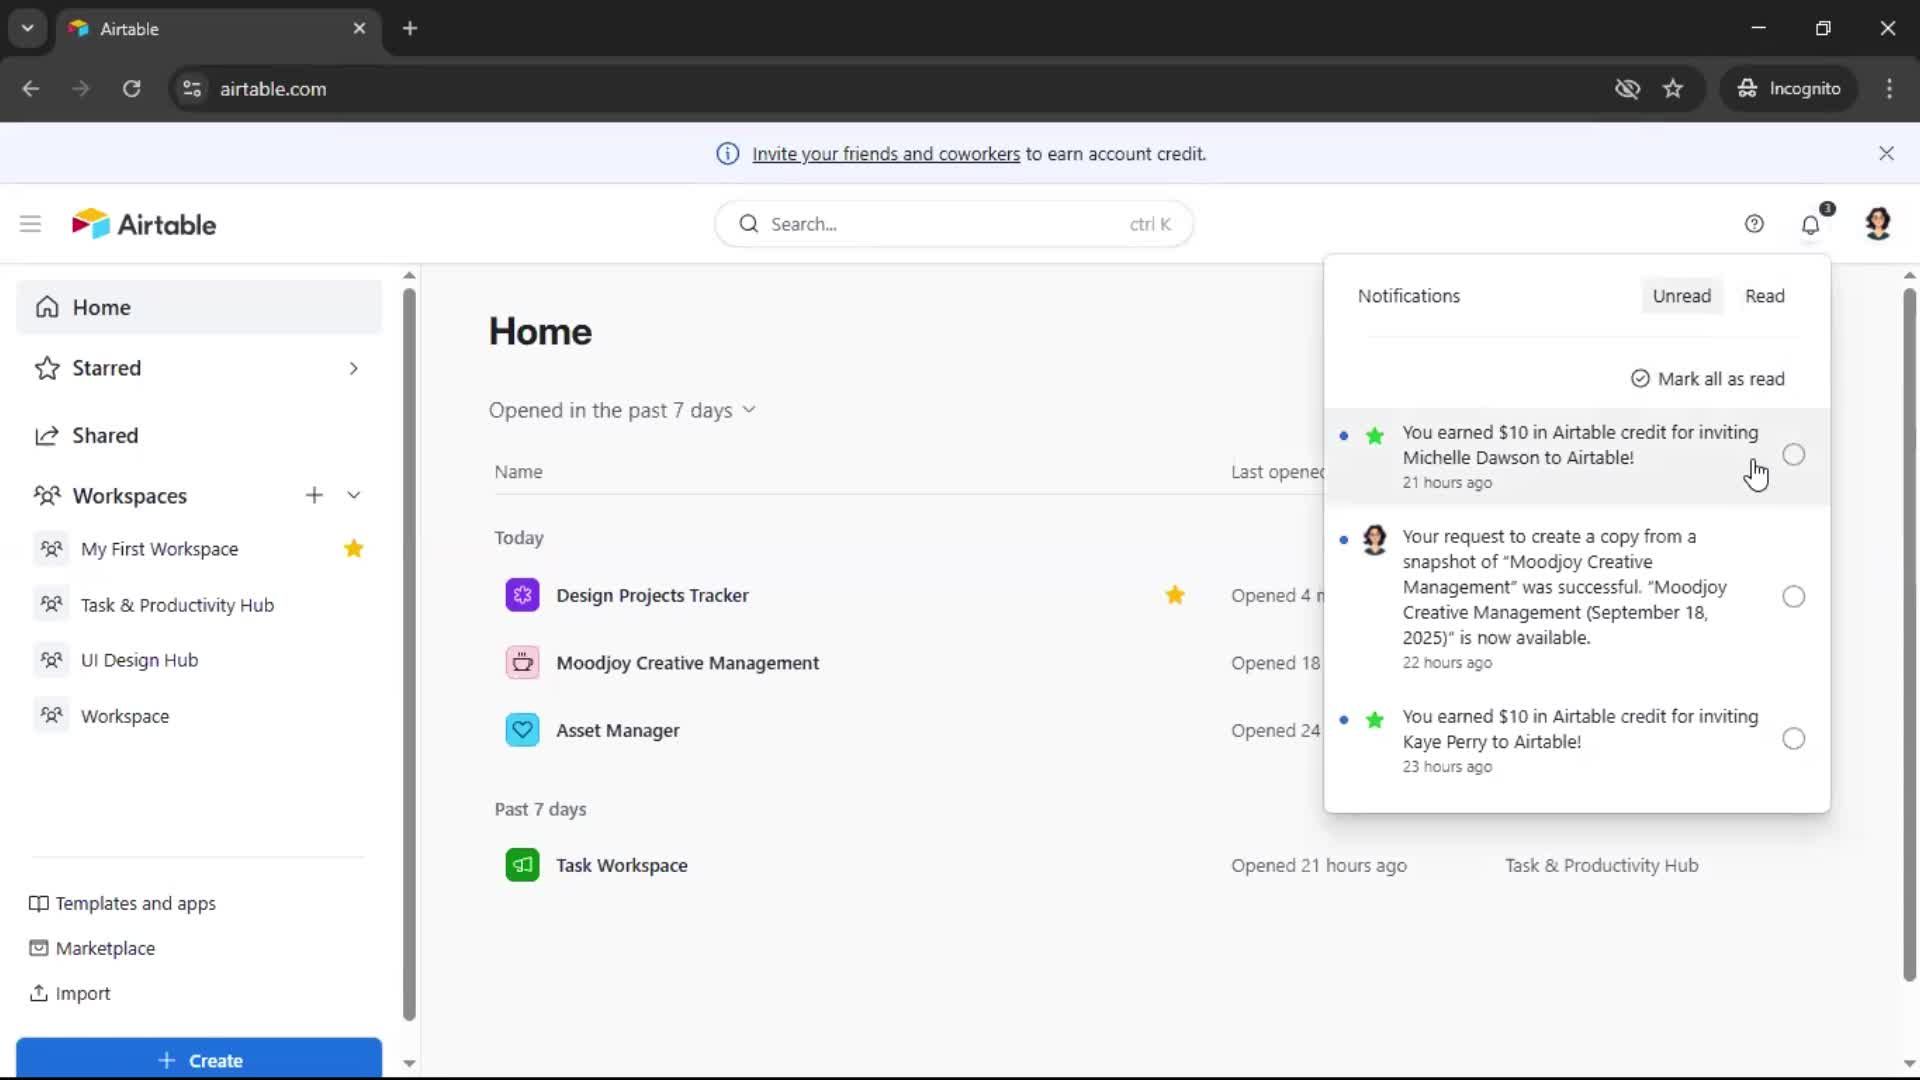The height and width of the screenshot is (1080, 1920).
Task: Click Import in the sidebar
Action: pyautogui.click(x=70, y=993)
